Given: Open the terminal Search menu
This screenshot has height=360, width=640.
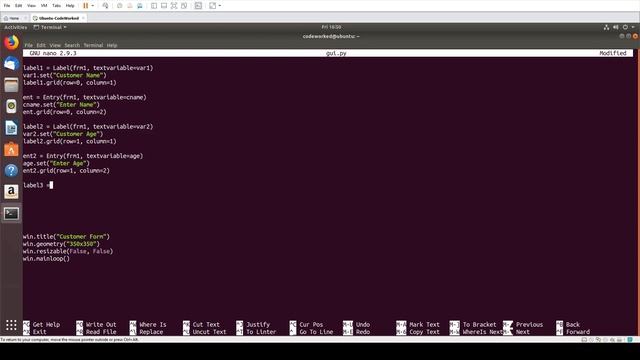Looking at the screenshot, I should pyautogui.click(x=72, y=45).
